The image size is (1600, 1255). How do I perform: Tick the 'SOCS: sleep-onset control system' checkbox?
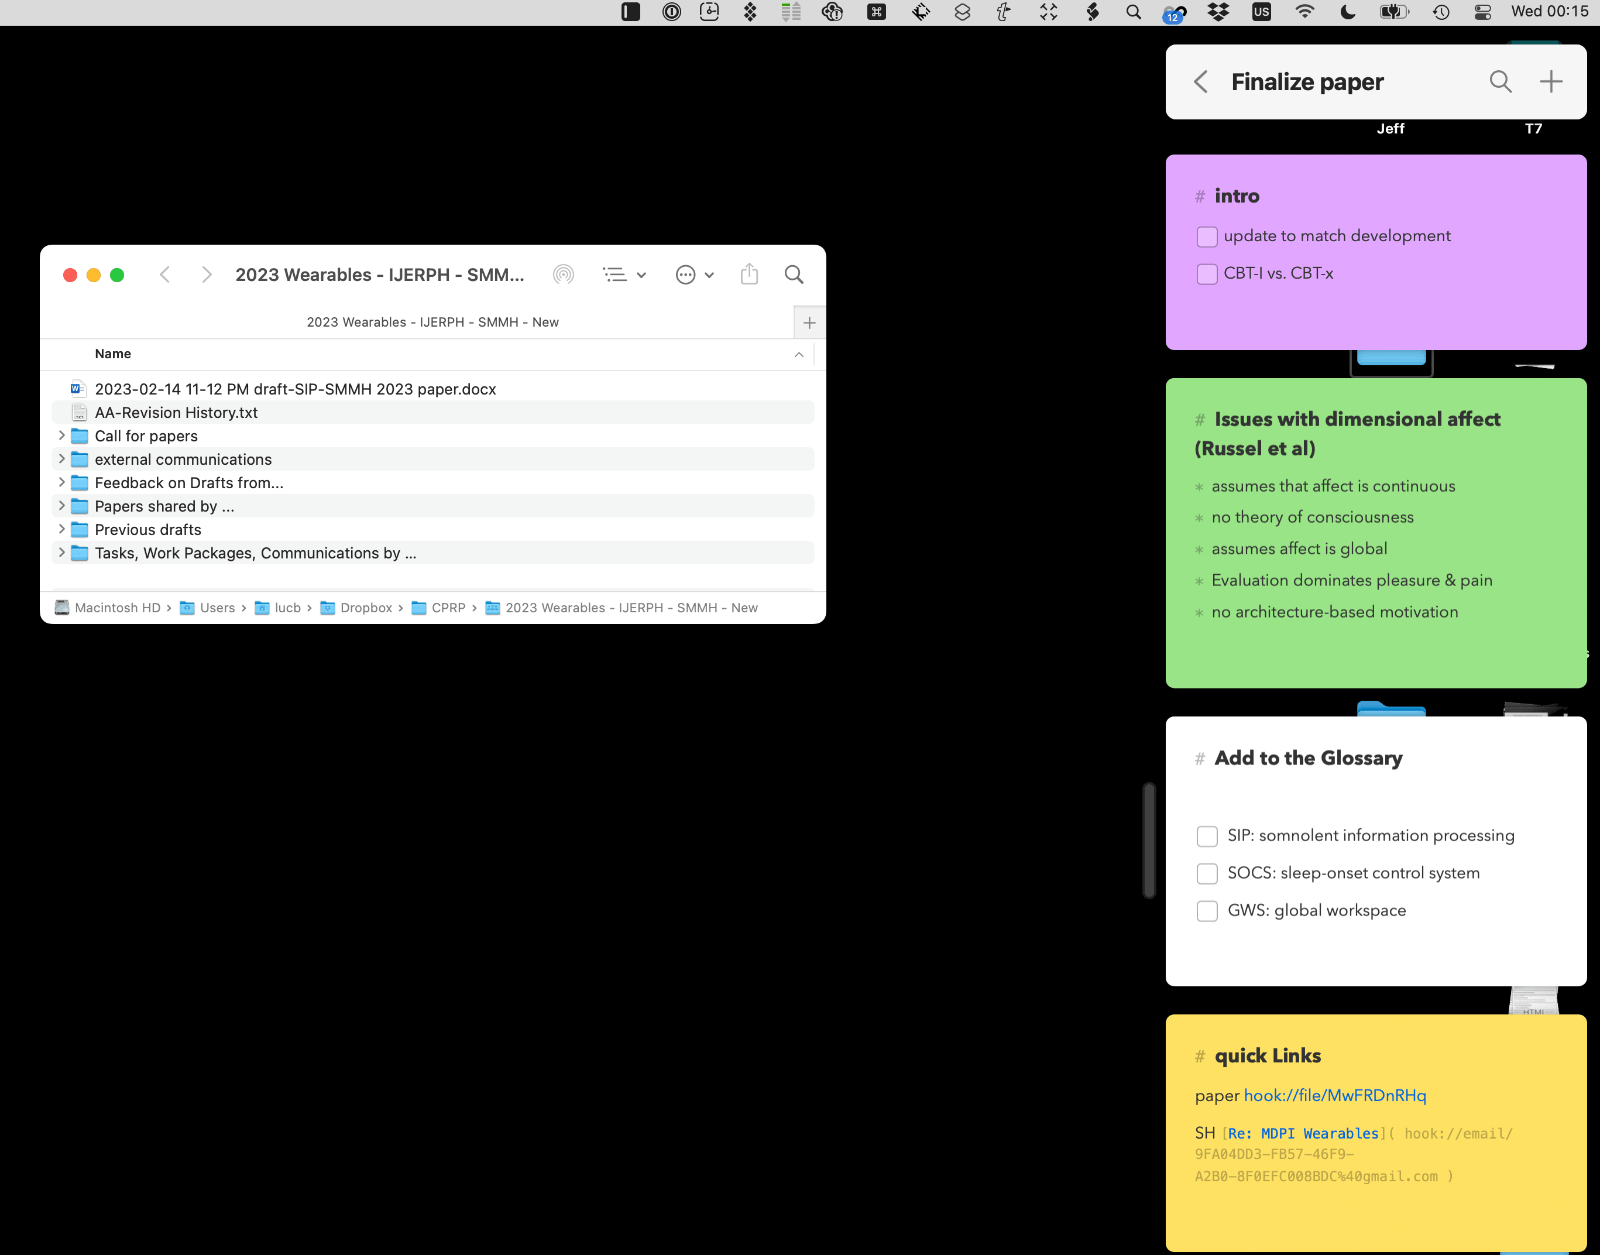1207,874
